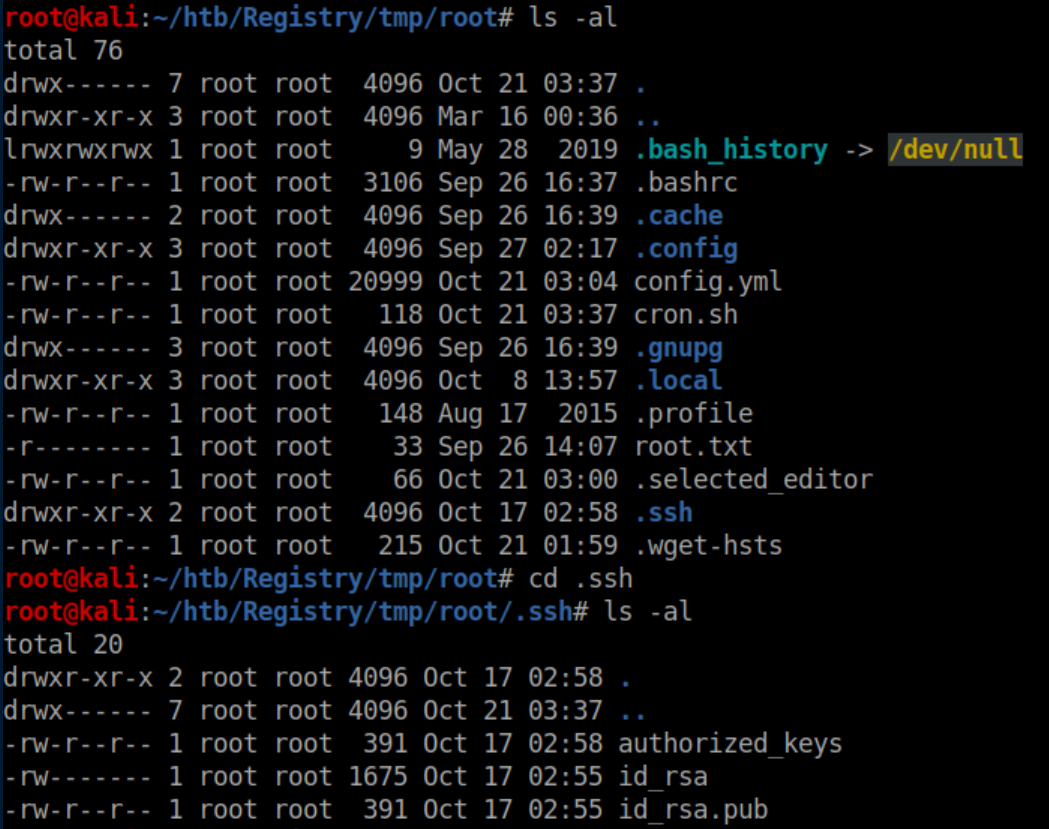Image resolution: width=1049 pixels, height=829 pixels.
Task: Click the .selected_editor file entry
Action: [x=753, y=480]
